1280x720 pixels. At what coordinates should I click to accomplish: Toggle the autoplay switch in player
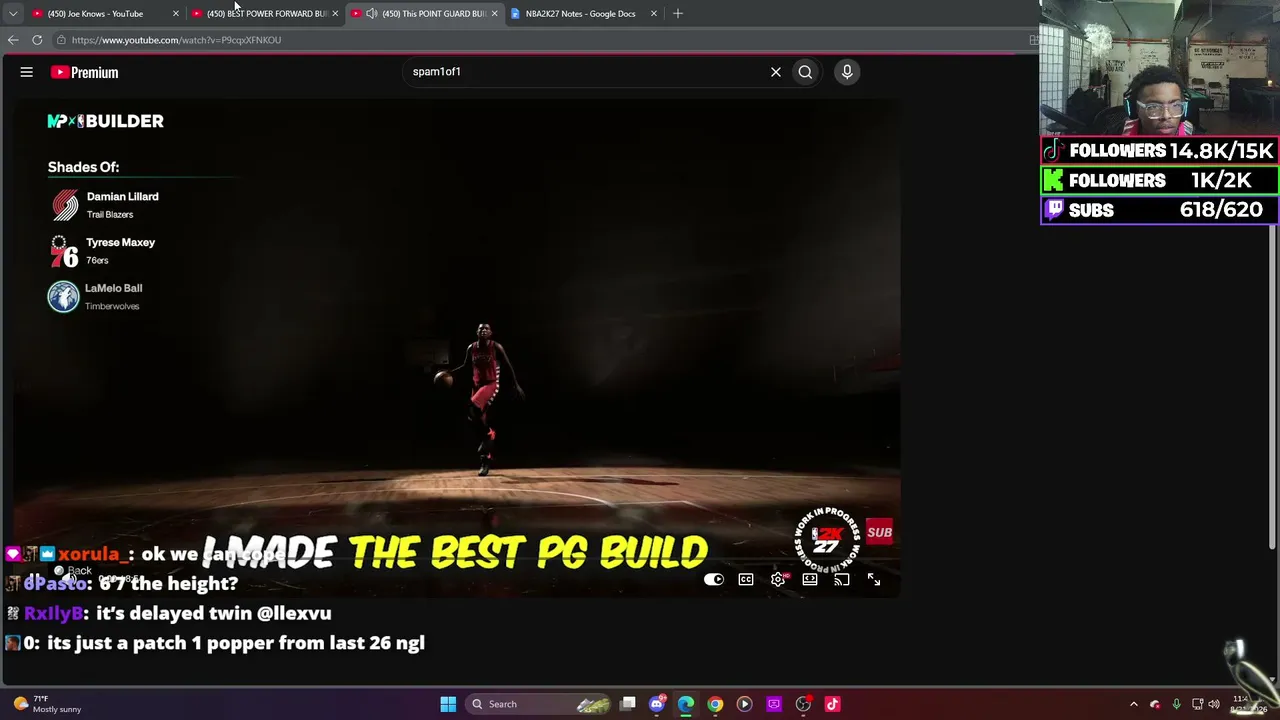[x=714, y=580]
